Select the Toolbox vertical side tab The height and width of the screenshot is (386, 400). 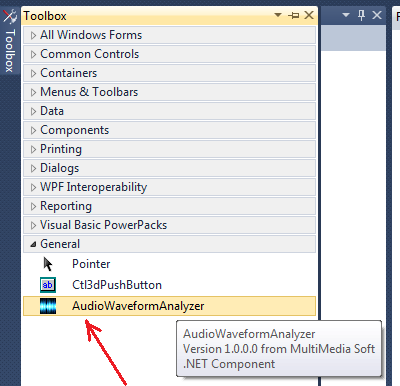[10, 40]
